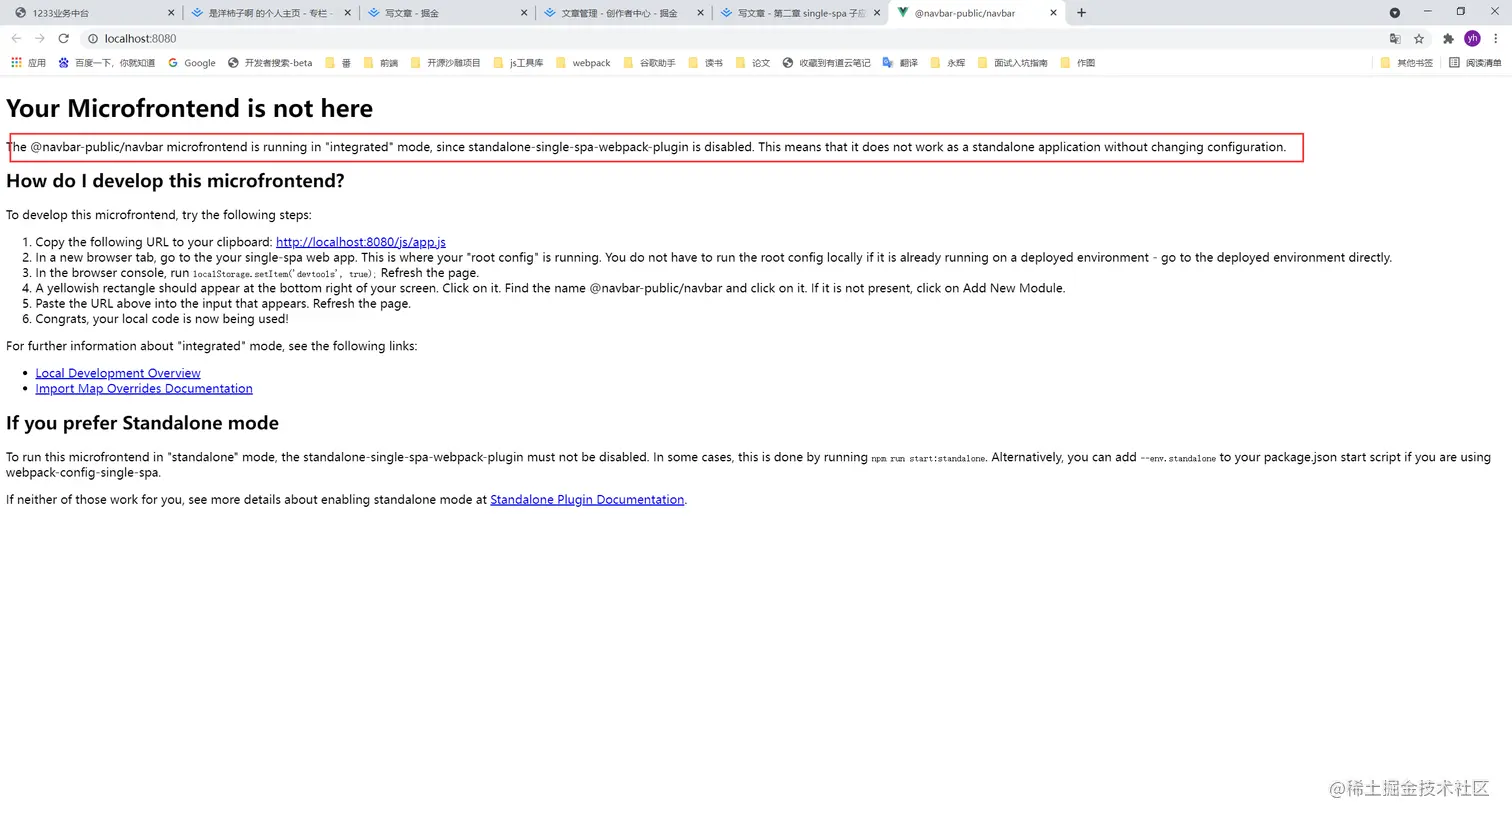The width and height of the screenshot is (1512, 821).
Task: Click the translate page icon in address bar
Action: pyautogui.click(x=1395, y=38)
